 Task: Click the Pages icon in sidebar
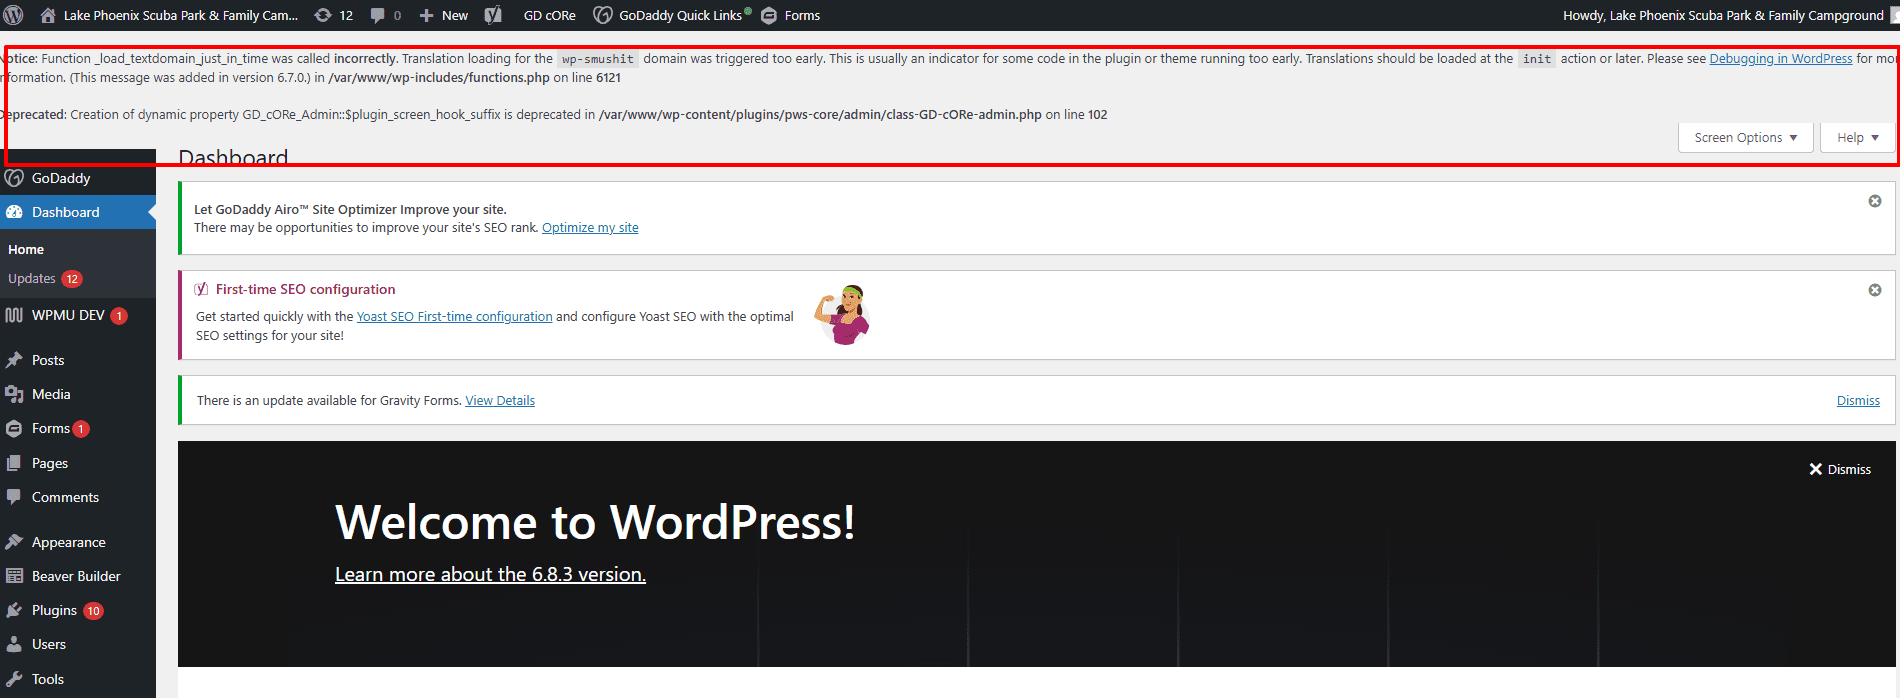coord(14,463)
